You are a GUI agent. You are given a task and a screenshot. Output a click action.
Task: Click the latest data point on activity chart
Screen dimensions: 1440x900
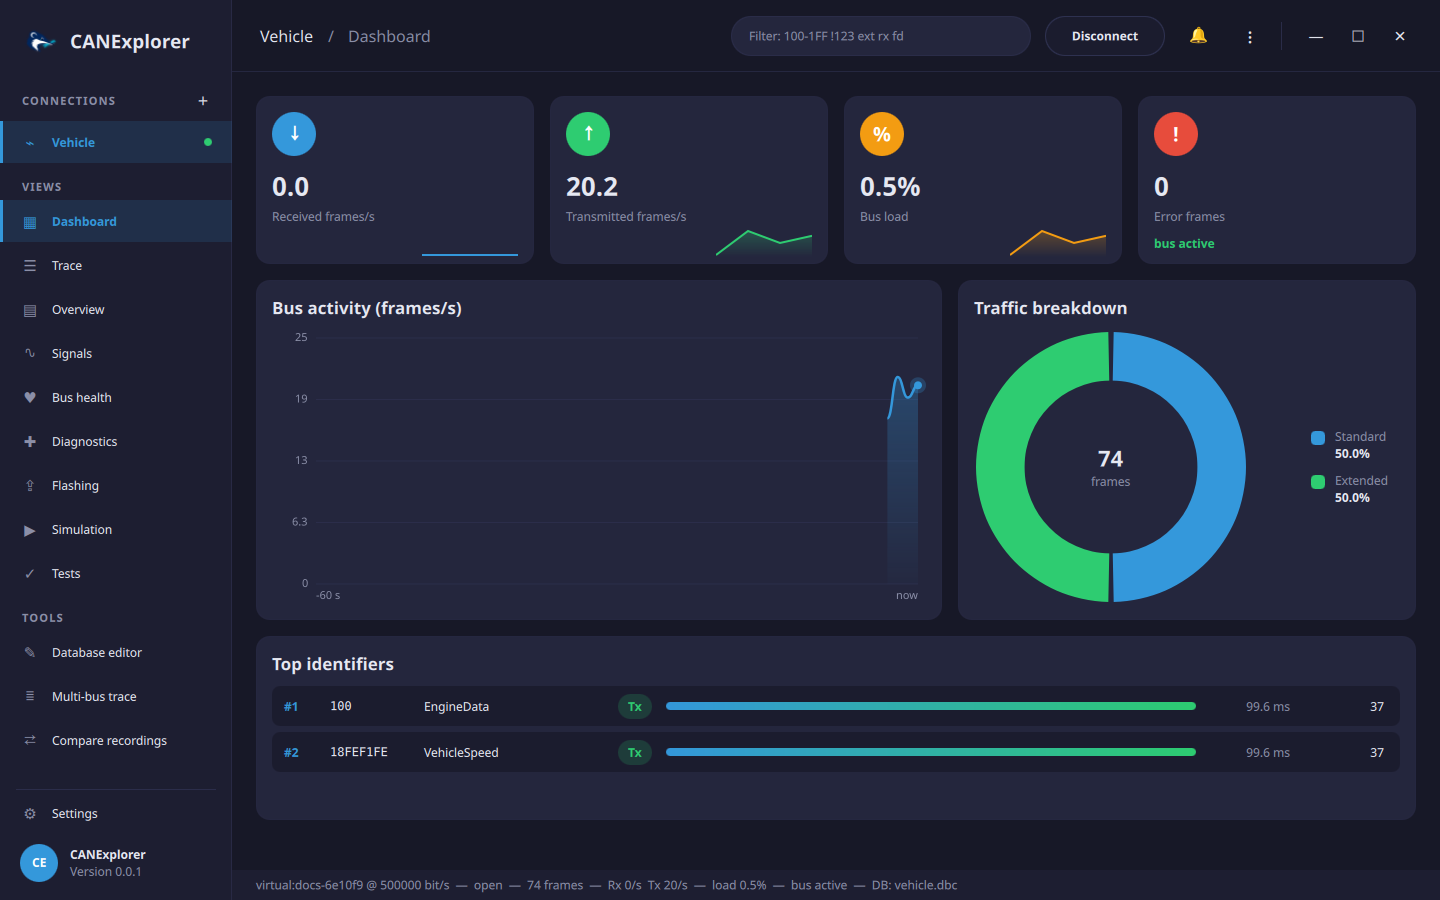[918, 385]
